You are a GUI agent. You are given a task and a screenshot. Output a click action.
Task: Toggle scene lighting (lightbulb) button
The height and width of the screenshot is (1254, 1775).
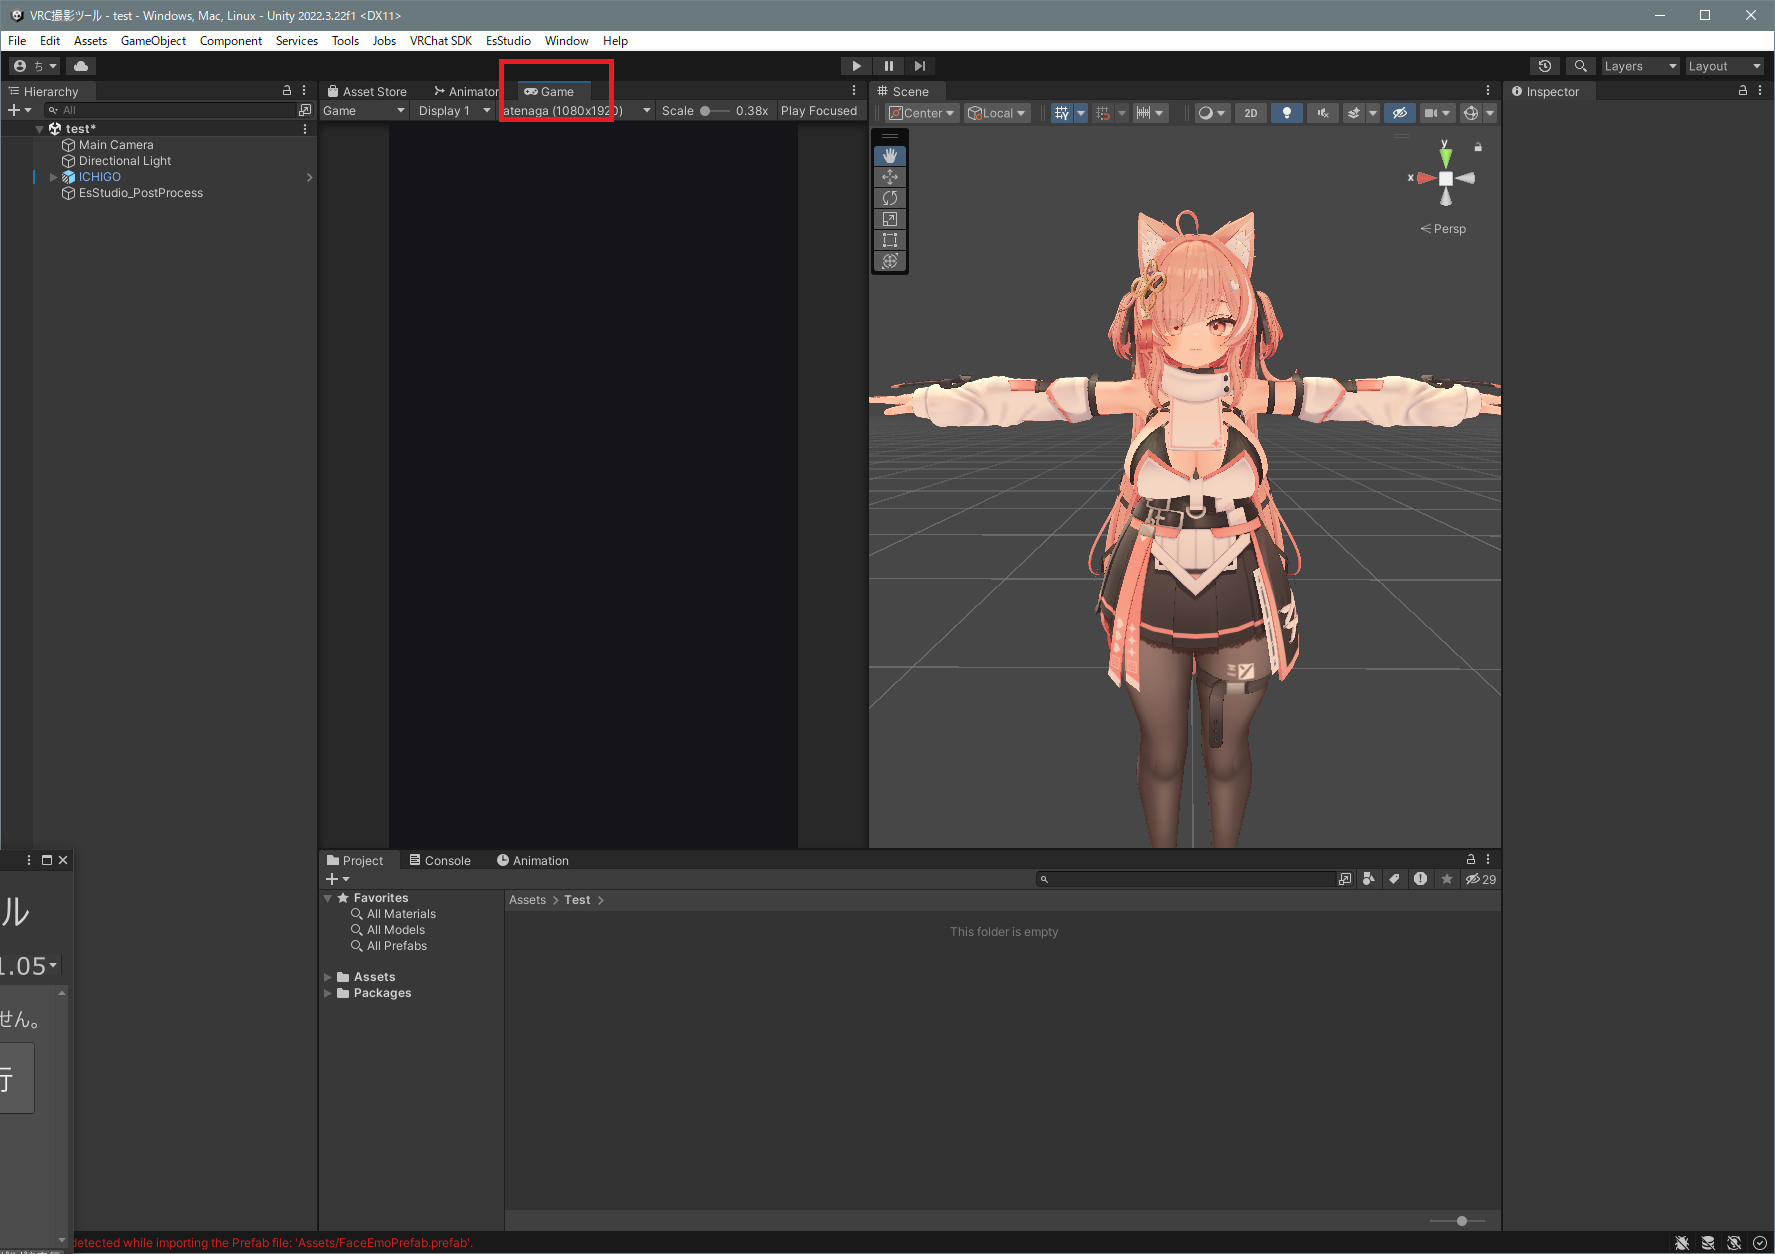(x=1287, y=113)
